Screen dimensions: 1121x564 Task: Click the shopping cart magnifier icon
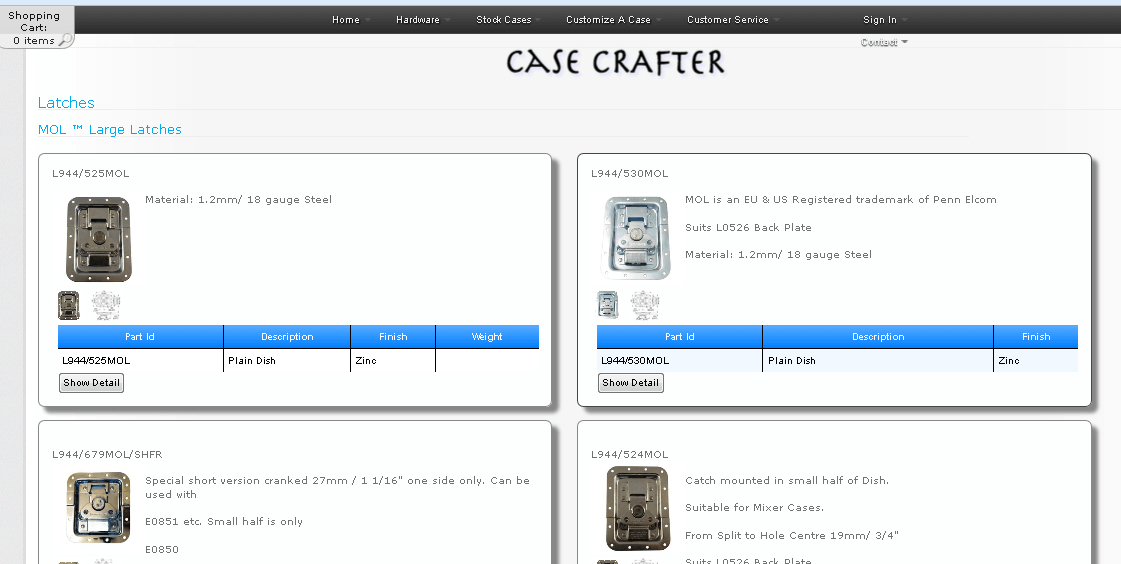tap(65, 41)
